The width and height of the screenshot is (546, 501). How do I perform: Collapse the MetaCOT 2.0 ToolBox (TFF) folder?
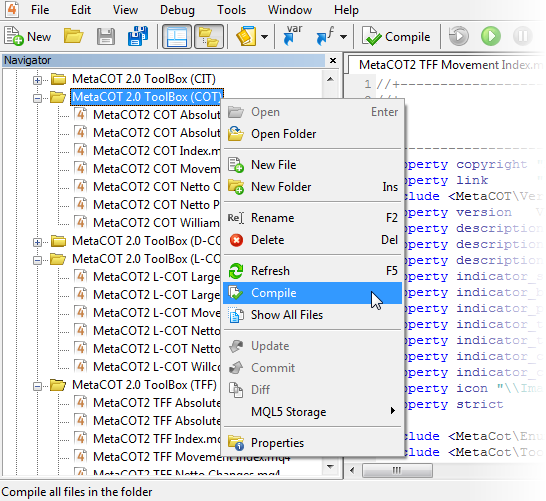(x=37, y=386)
